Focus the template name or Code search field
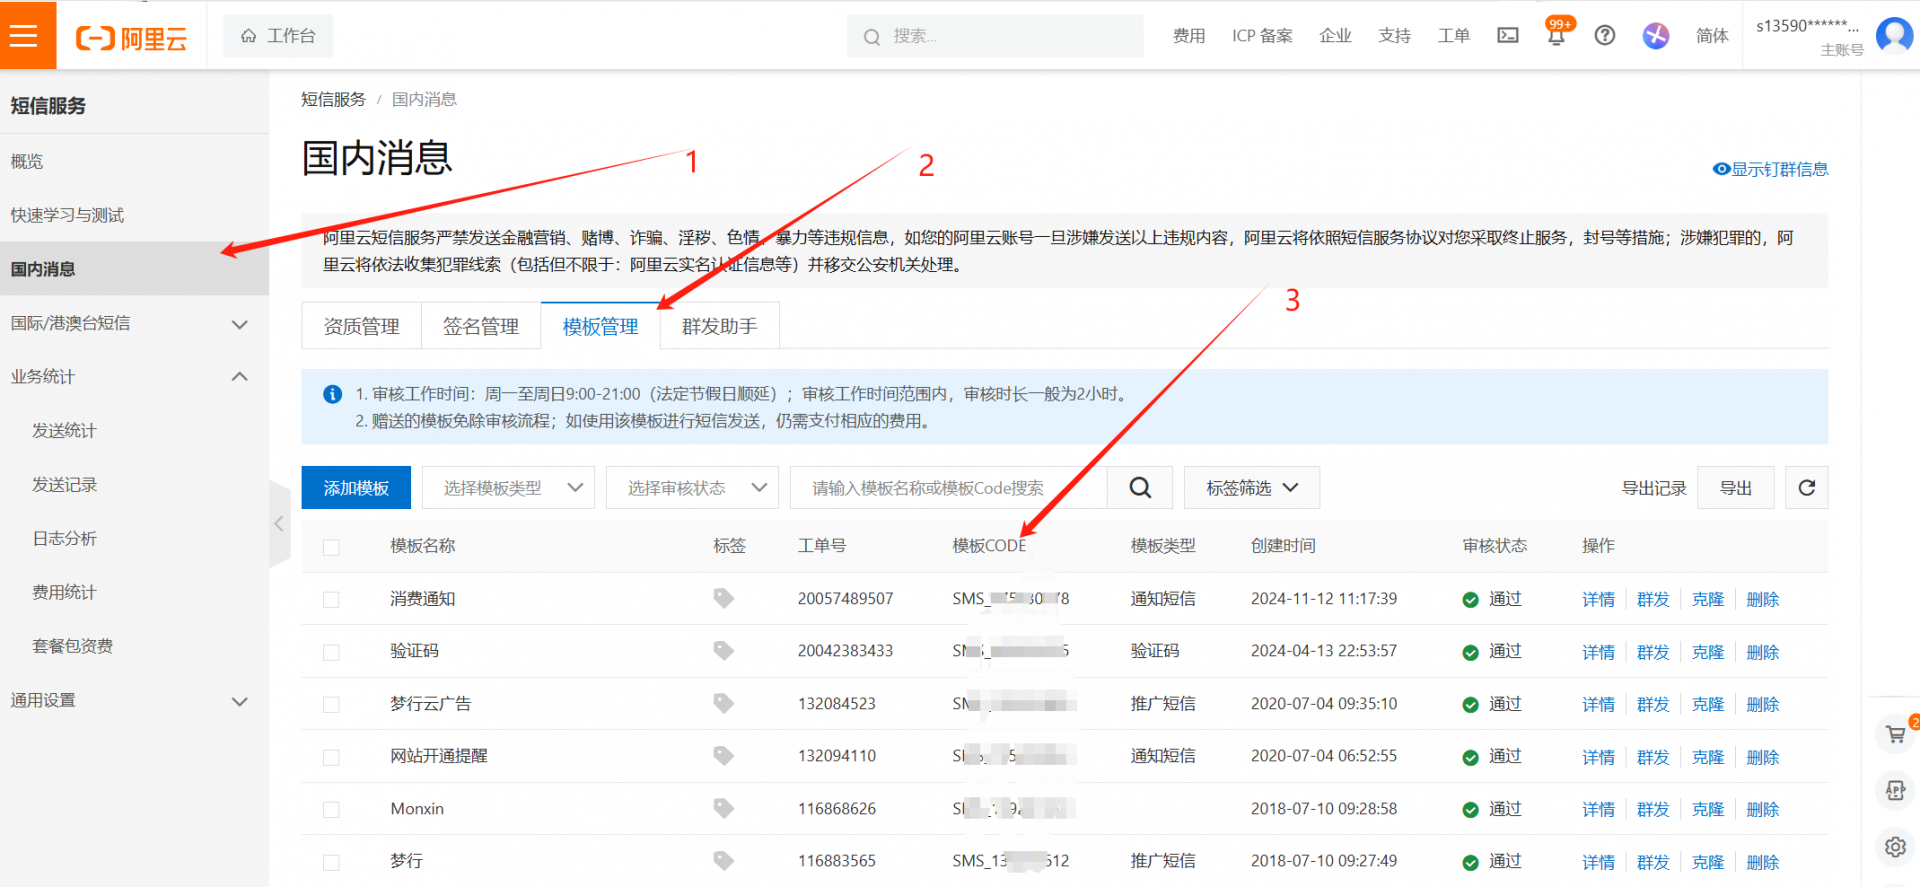 [948, 488]
